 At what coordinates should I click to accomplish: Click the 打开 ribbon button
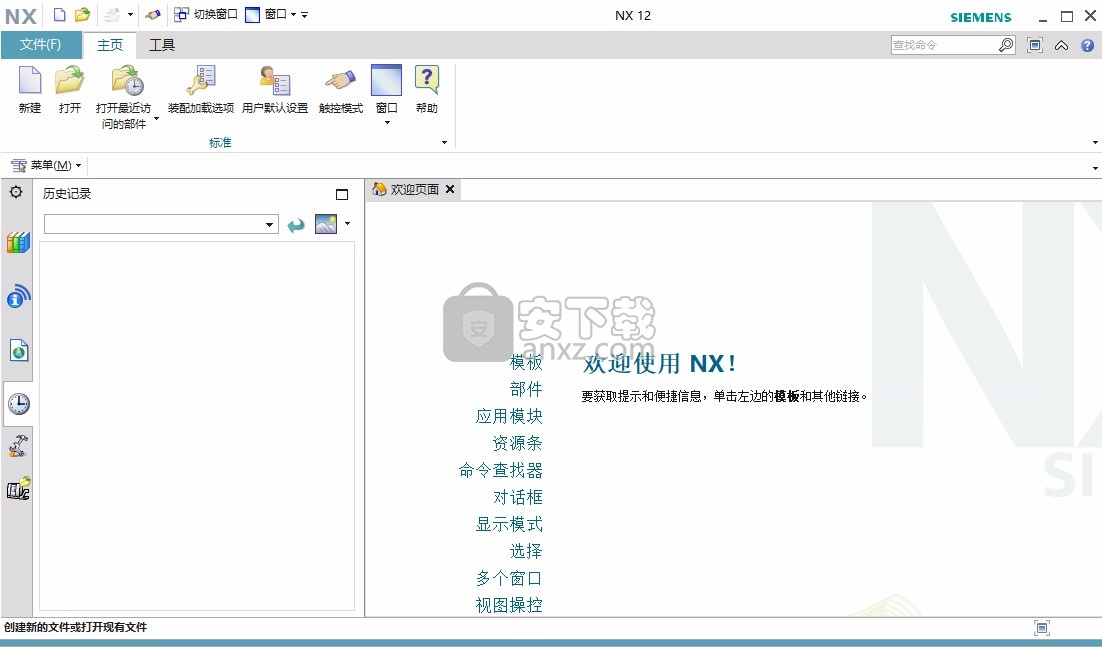point(70,89)
